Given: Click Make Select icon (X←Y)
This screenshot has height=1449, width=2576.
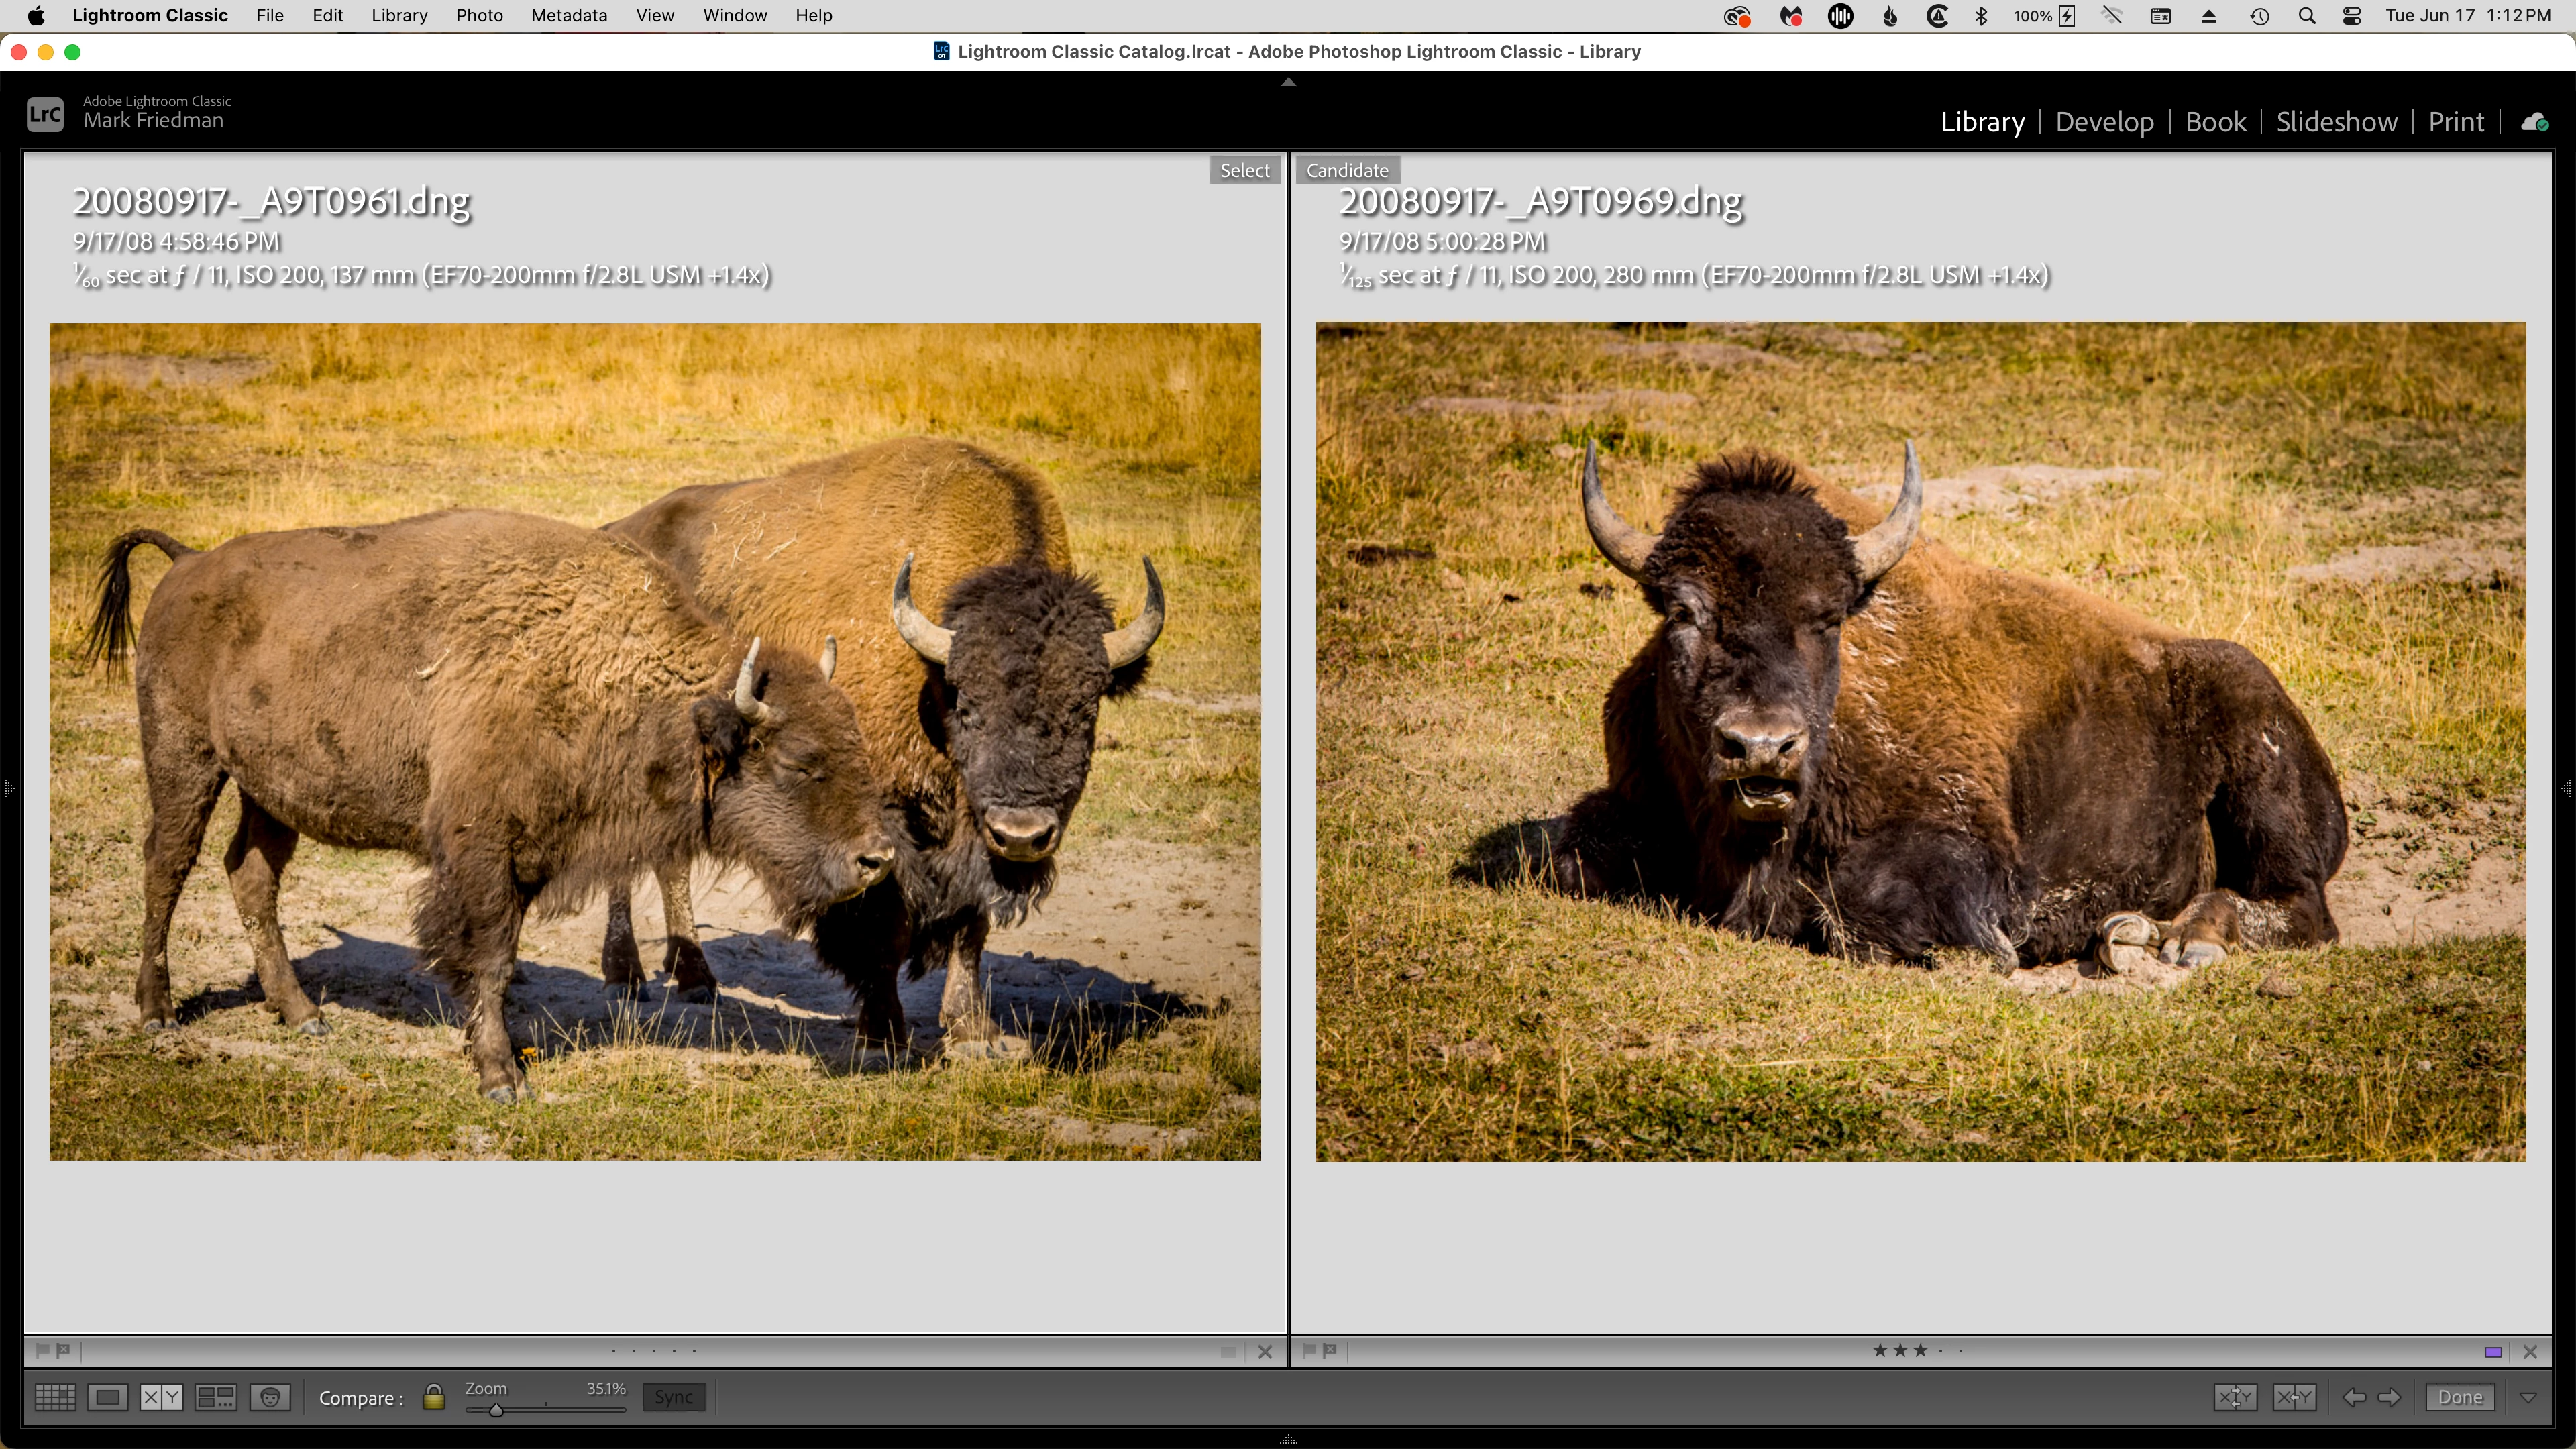Looking at the screenshot, I should 2294,1398.
